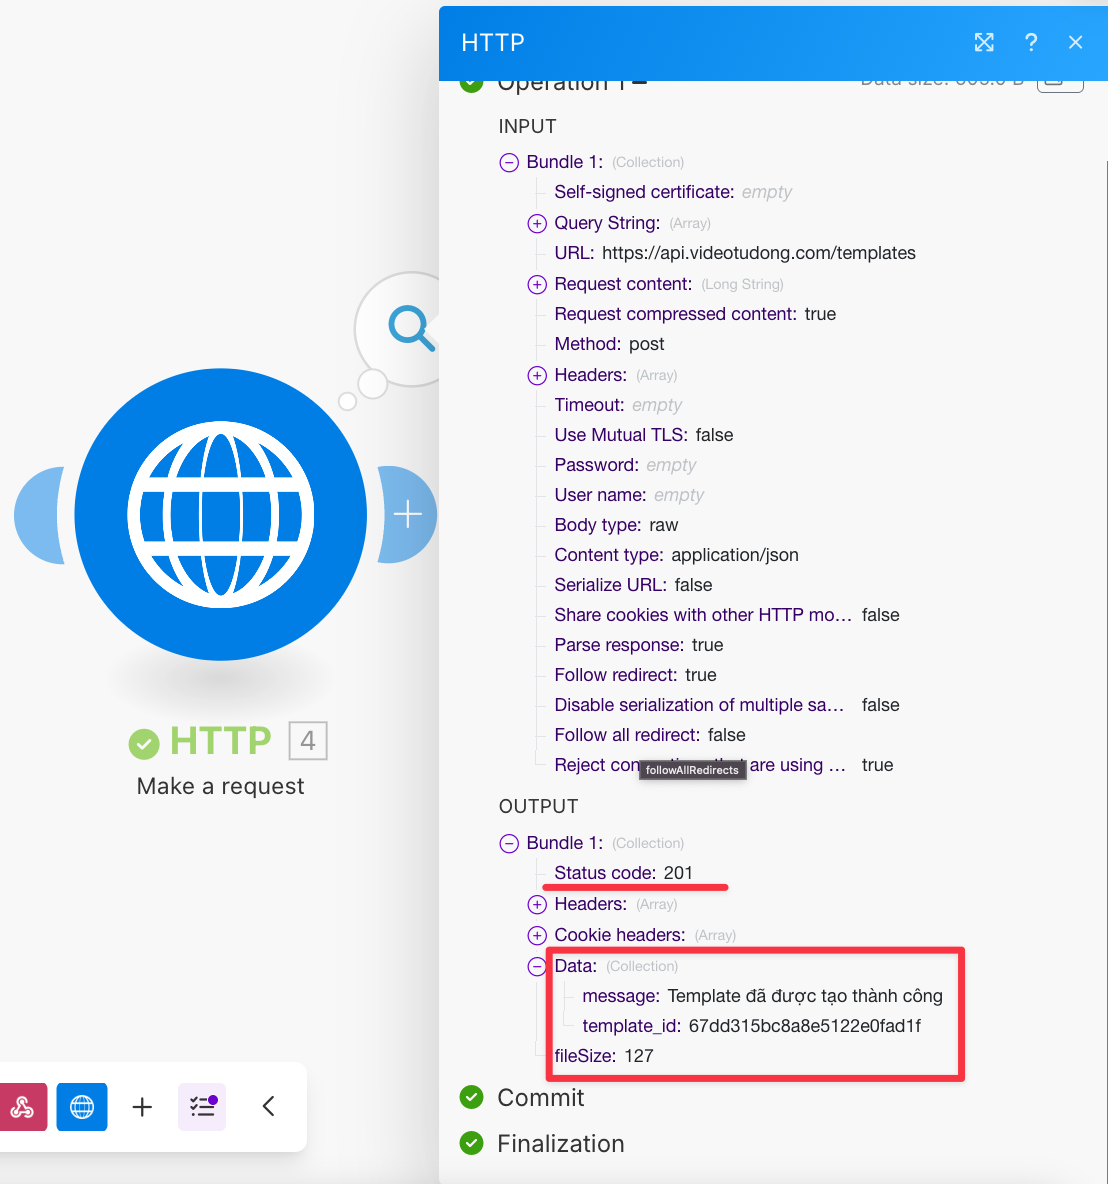Collapse the OUTPUT Bundle 1 collection
This screenshot has height=1184, width=1108.
(509, 843)
